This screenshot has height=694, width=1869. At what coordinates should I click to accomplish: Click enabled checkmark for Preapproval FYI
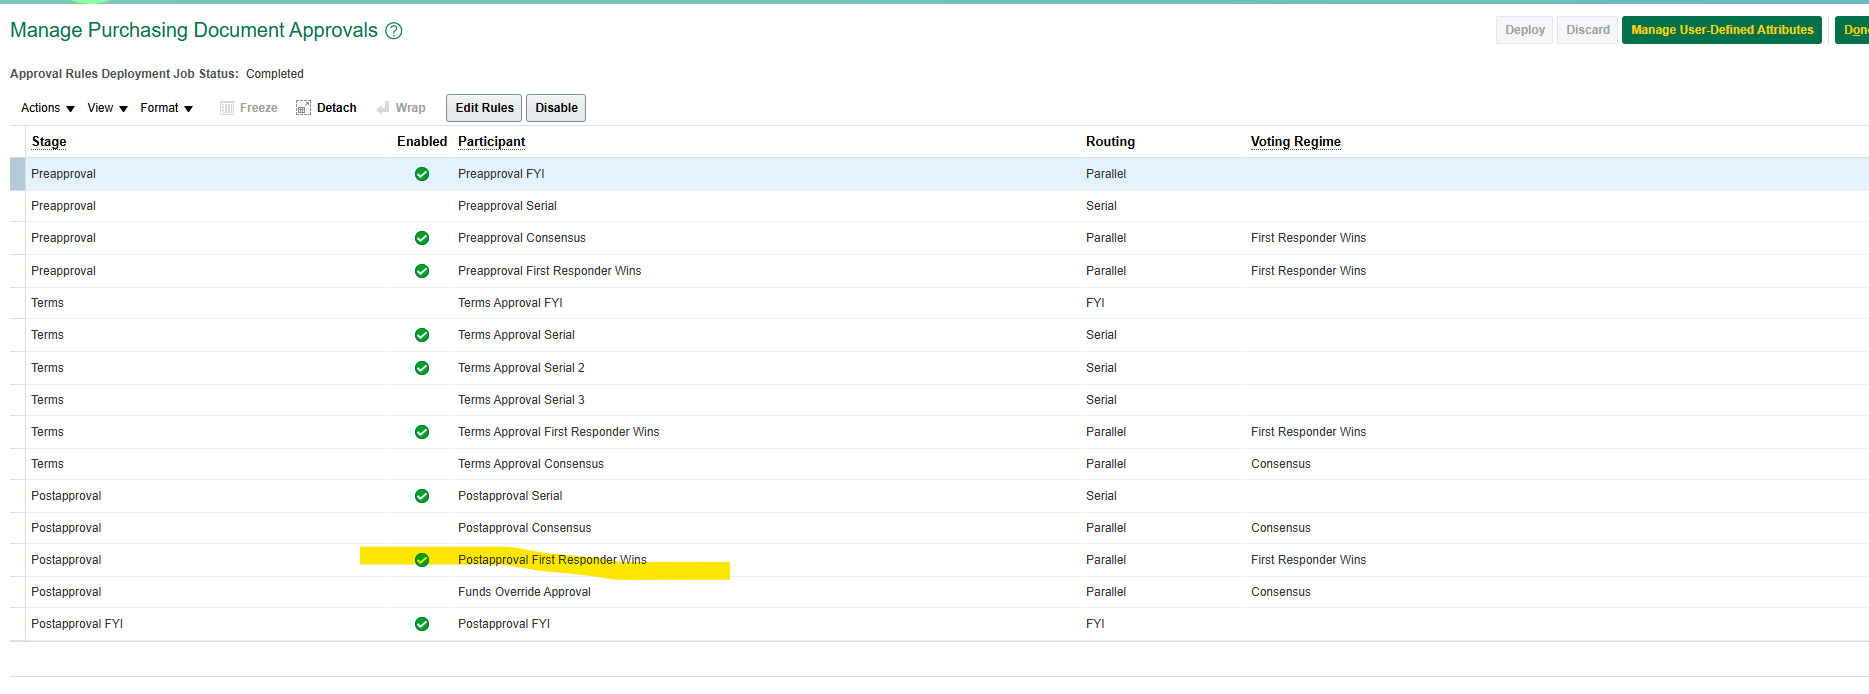coord(422,174)
